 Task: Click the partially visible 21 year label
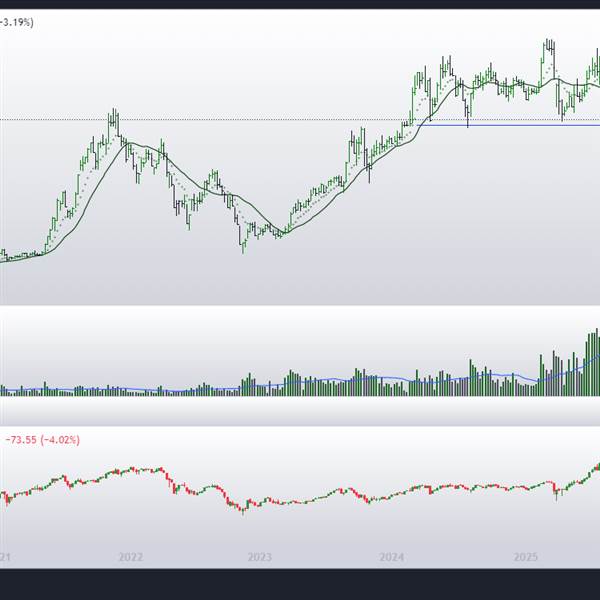(x=5, y=556)
